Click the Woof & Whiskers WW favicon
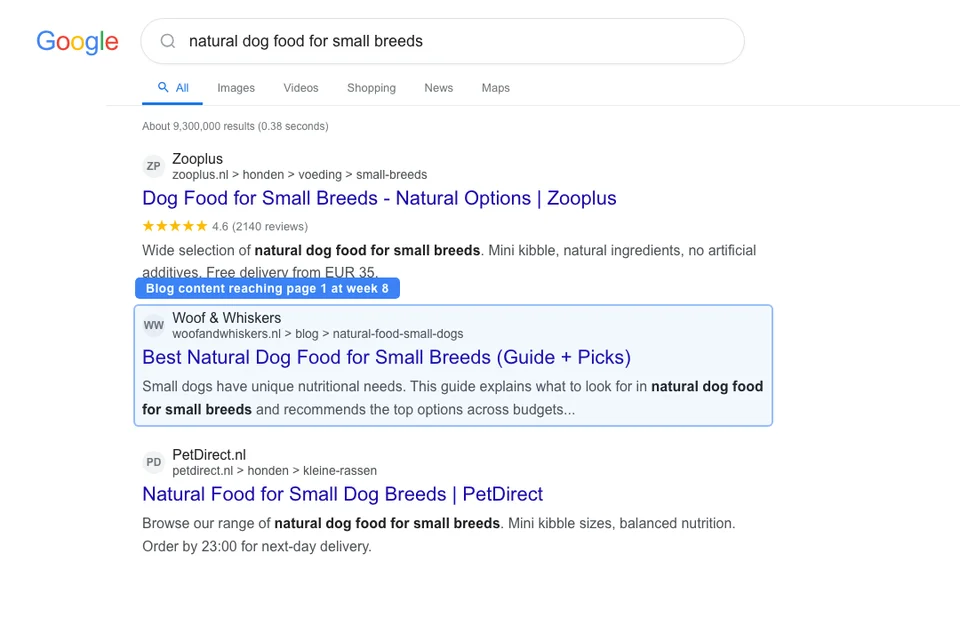This screenshot has width=960, height=619. click(153, 325)
